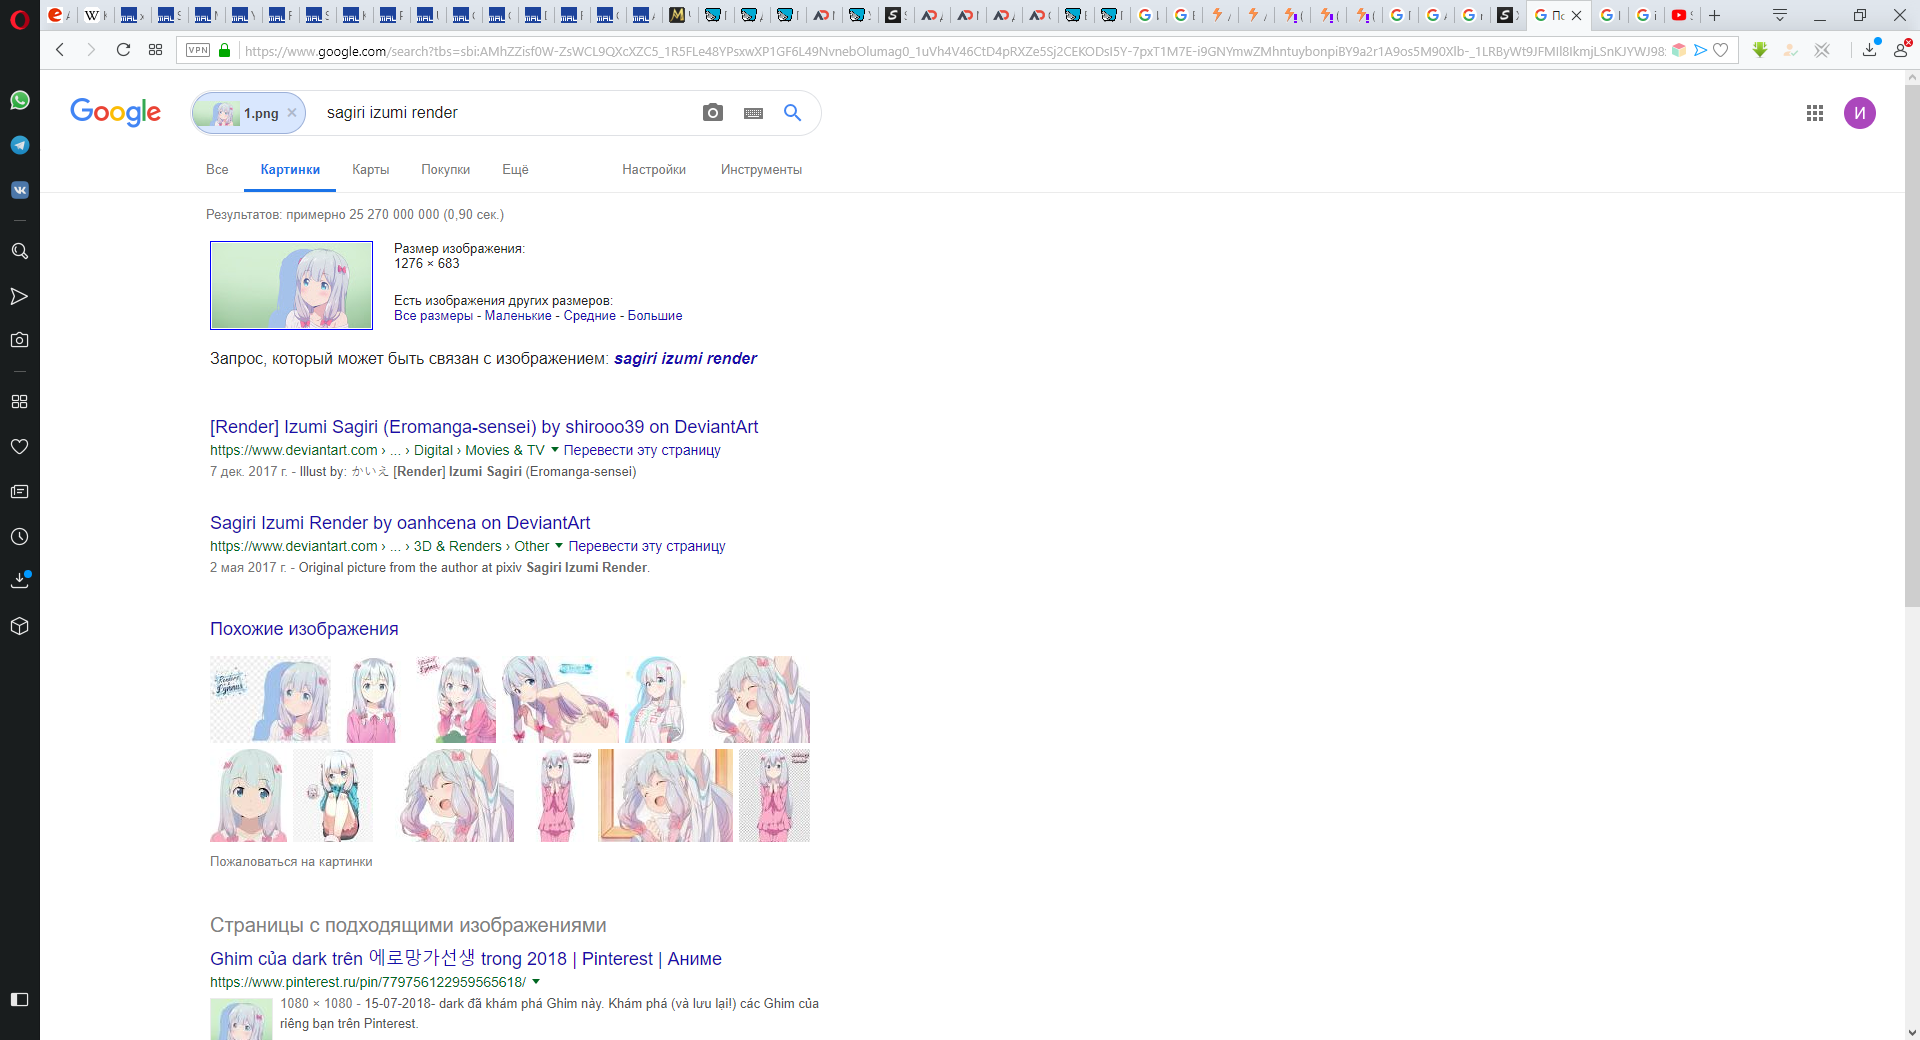Select the Картинки tab
Viewport: 1920px width, 1040px height.
pos(290,169)
